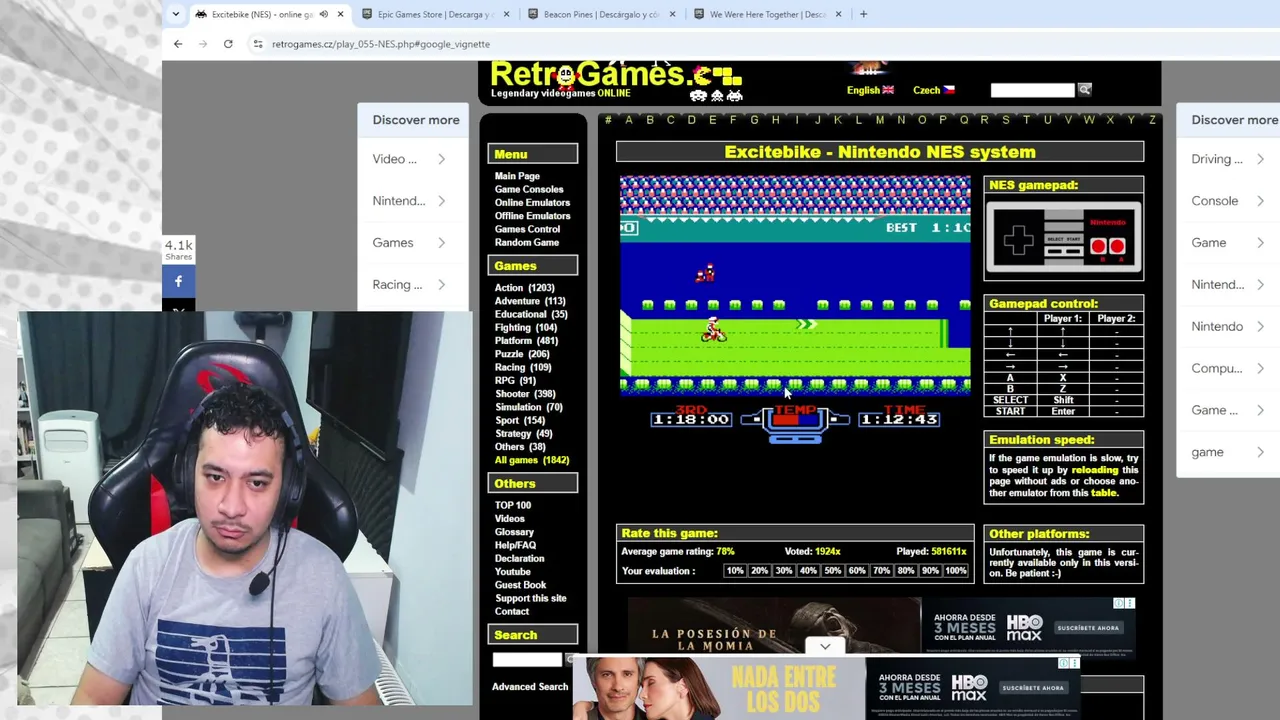Browse Racing (109) games category
Viewport: 1280px width, 720px height.
click(x=523, y=367)
